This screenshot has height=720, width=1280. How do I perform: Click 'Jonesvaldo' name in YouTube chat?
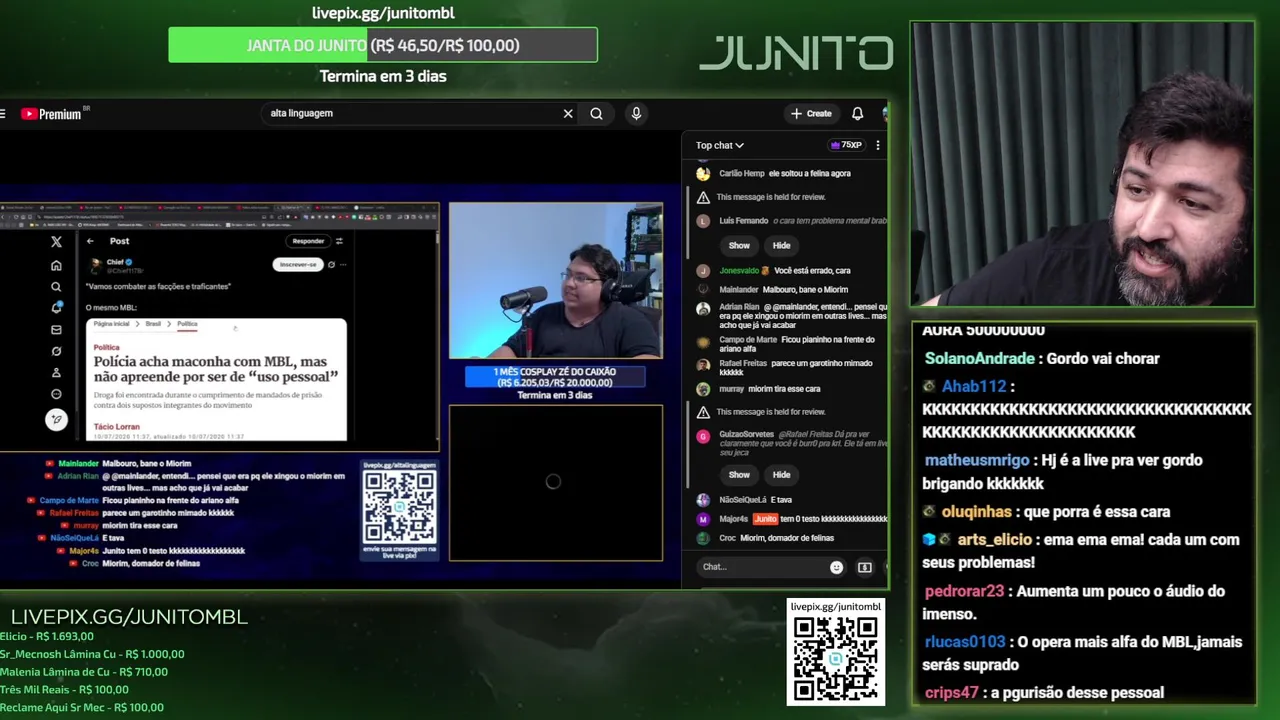click(x=739, y=270)
